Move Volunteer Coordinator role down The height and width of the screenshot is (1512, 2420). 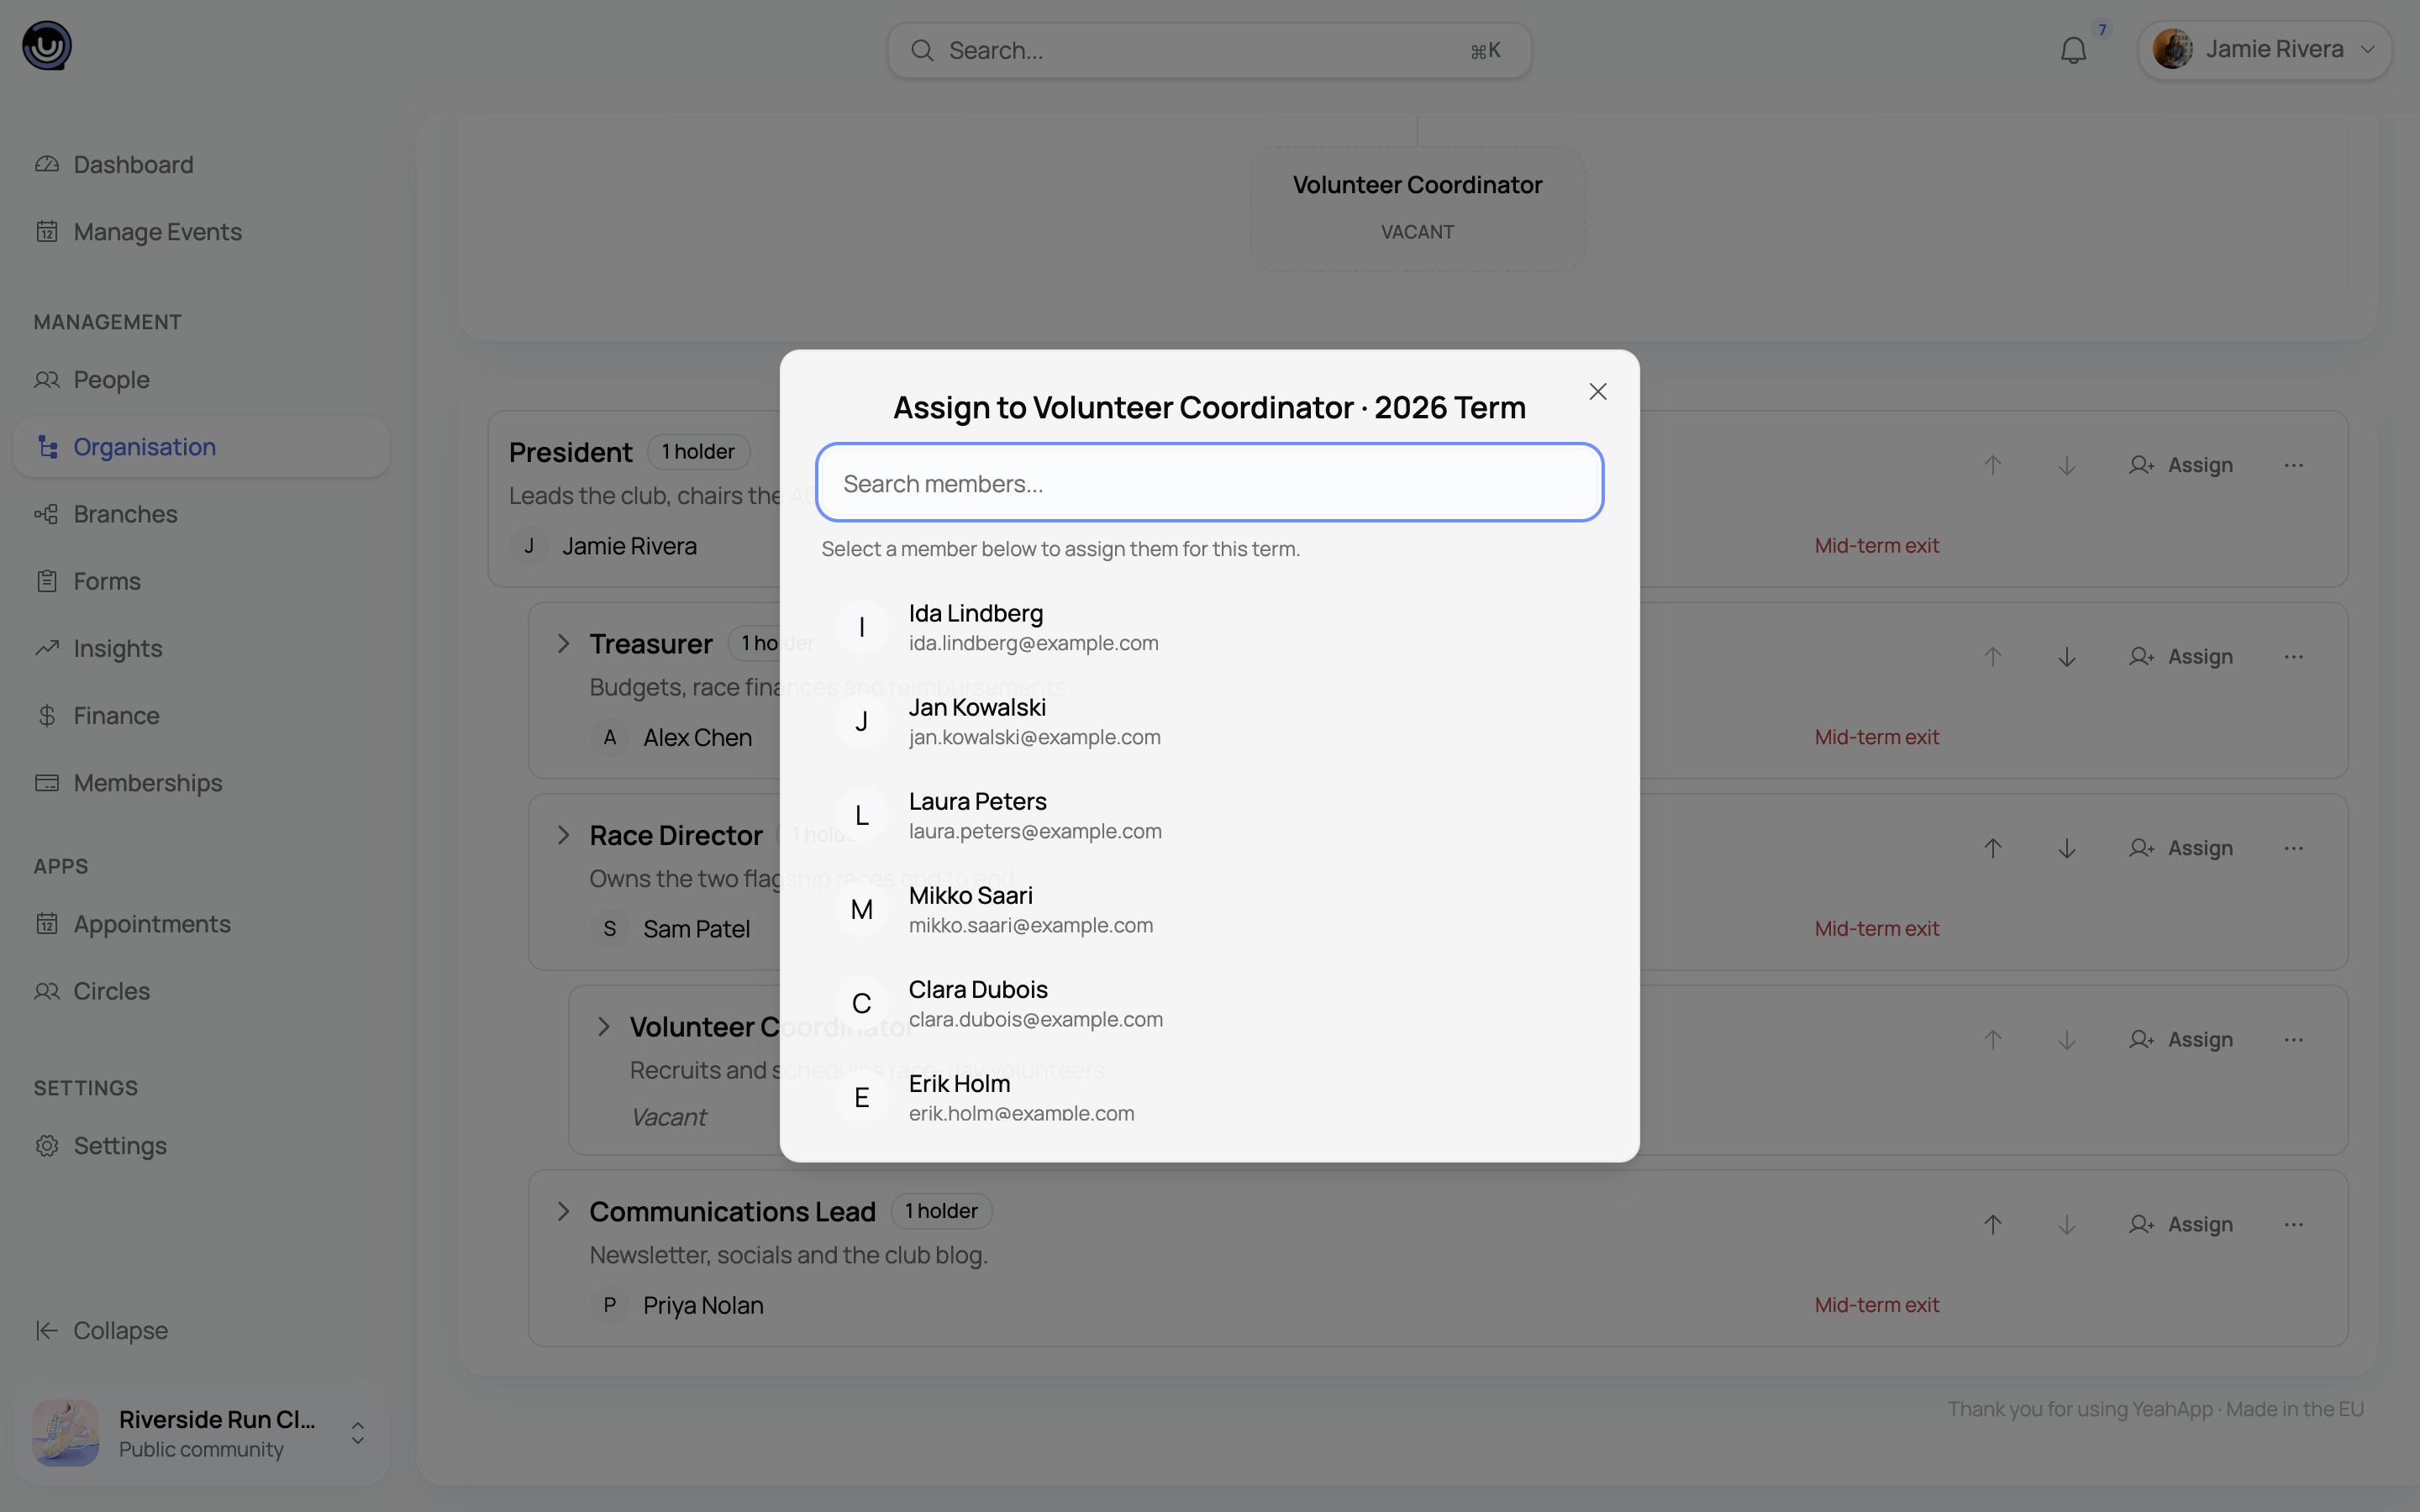[x=2067, y=1040]
